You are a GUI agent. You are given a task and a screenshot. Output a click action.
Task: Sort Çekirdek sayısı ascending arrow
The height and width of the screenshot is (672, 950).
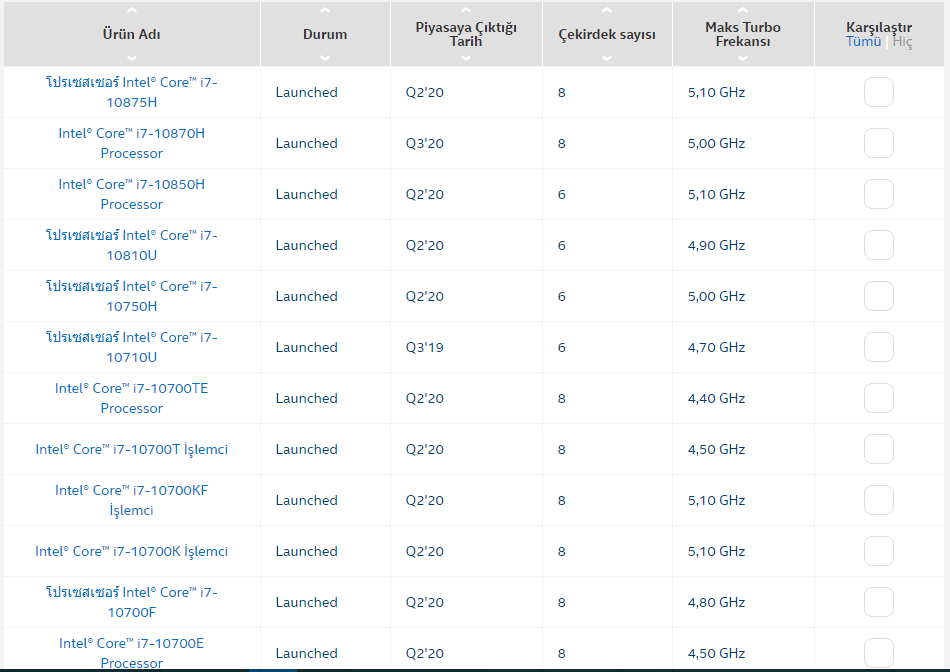pyautogui.click(x=606, y=10)
